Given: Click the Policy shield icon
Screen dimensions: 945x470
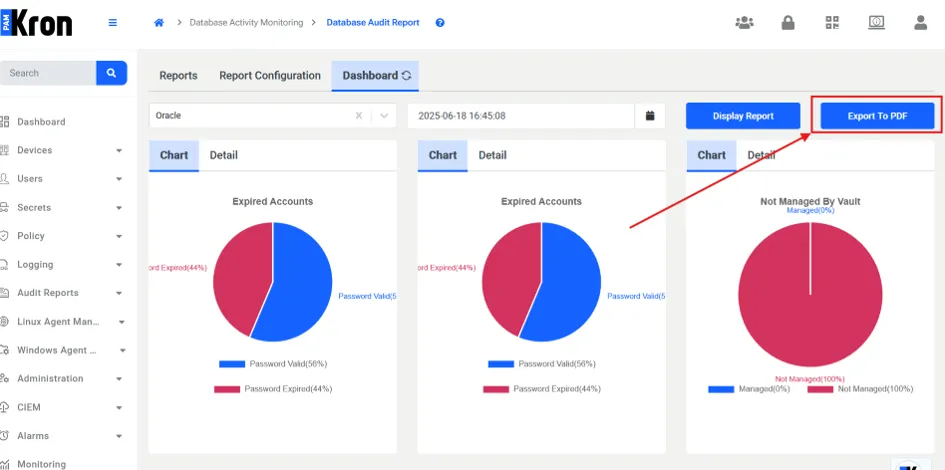Looking at the screenshot, I should pos(5,236).
